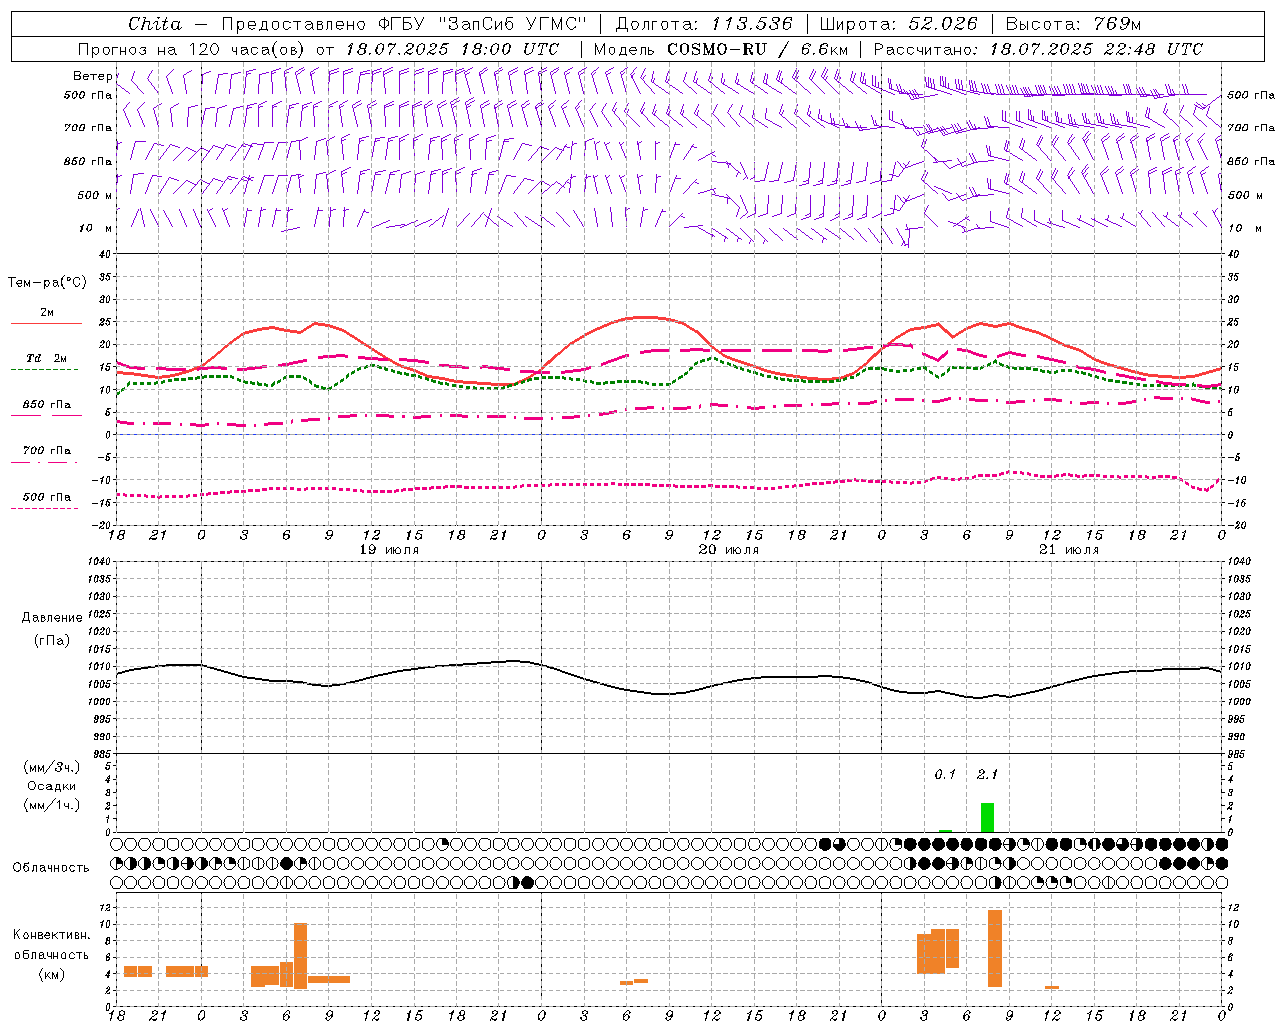The width and height of the screenshot is (1280, 1024).
Task: Click the '2м' temperature legend entry
Action: [x=47, y=313]
